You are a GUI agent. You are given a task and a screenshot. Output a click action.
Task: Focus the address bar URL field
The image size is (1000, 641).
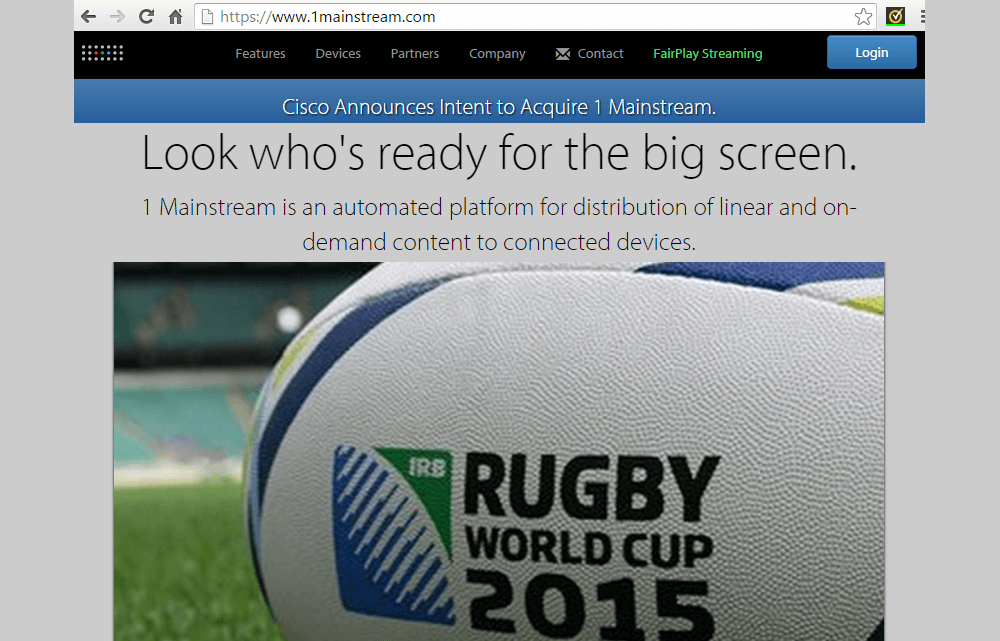(x=530, y=16)
